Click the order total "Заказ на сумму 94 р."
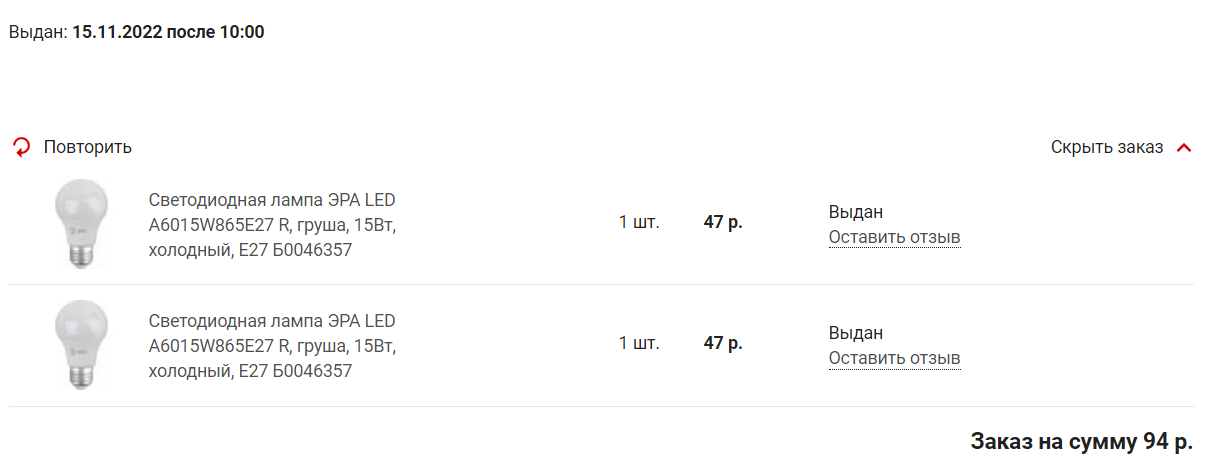 (1082, 441)
